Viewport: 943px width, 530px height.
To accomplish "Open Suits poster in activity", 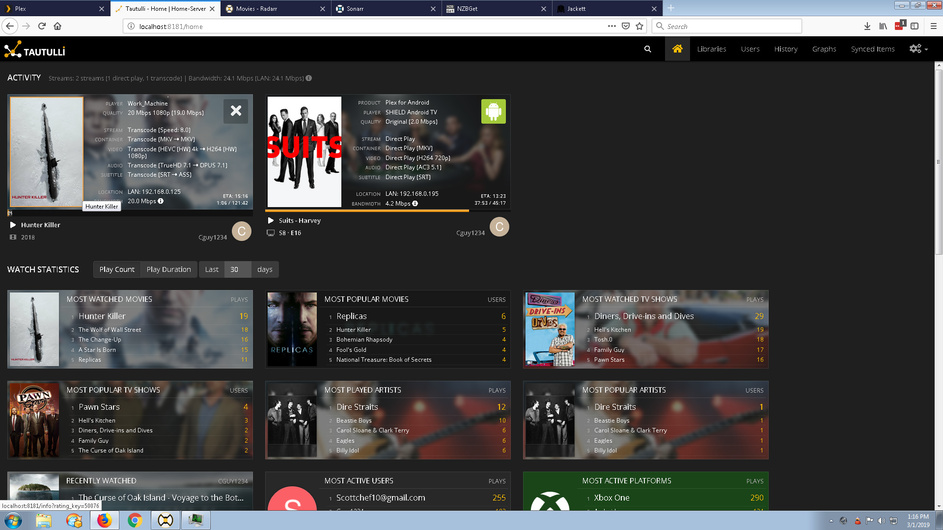I will point(304,152).
